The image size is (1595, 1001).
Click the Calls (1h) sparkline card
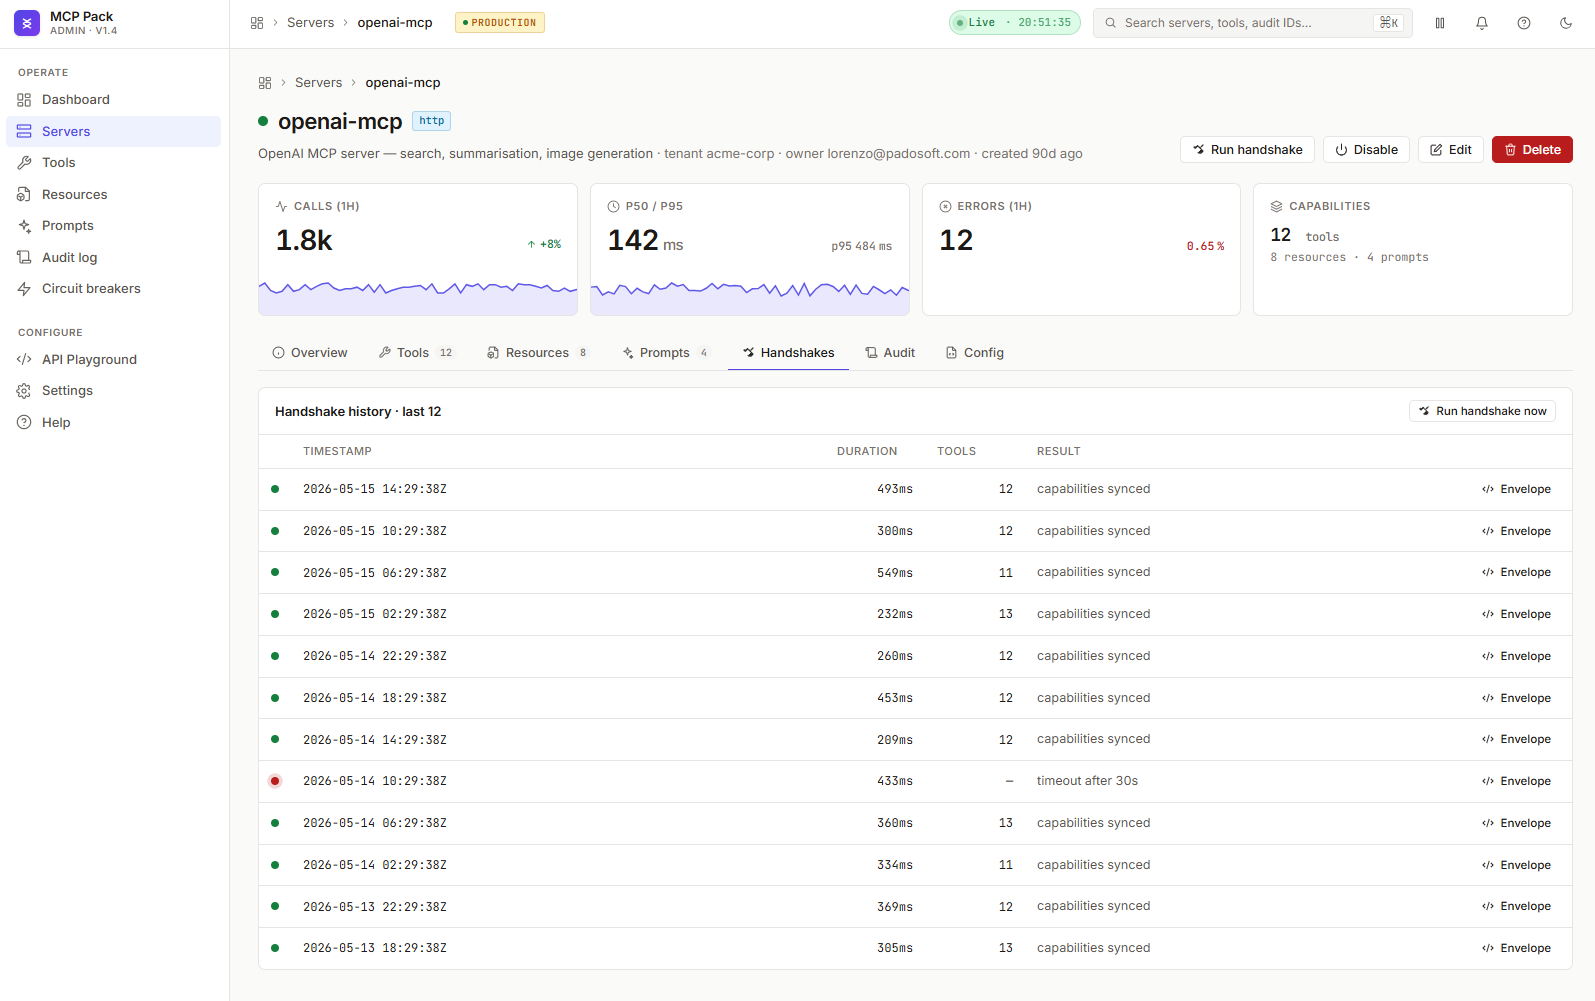coord(418,250)
